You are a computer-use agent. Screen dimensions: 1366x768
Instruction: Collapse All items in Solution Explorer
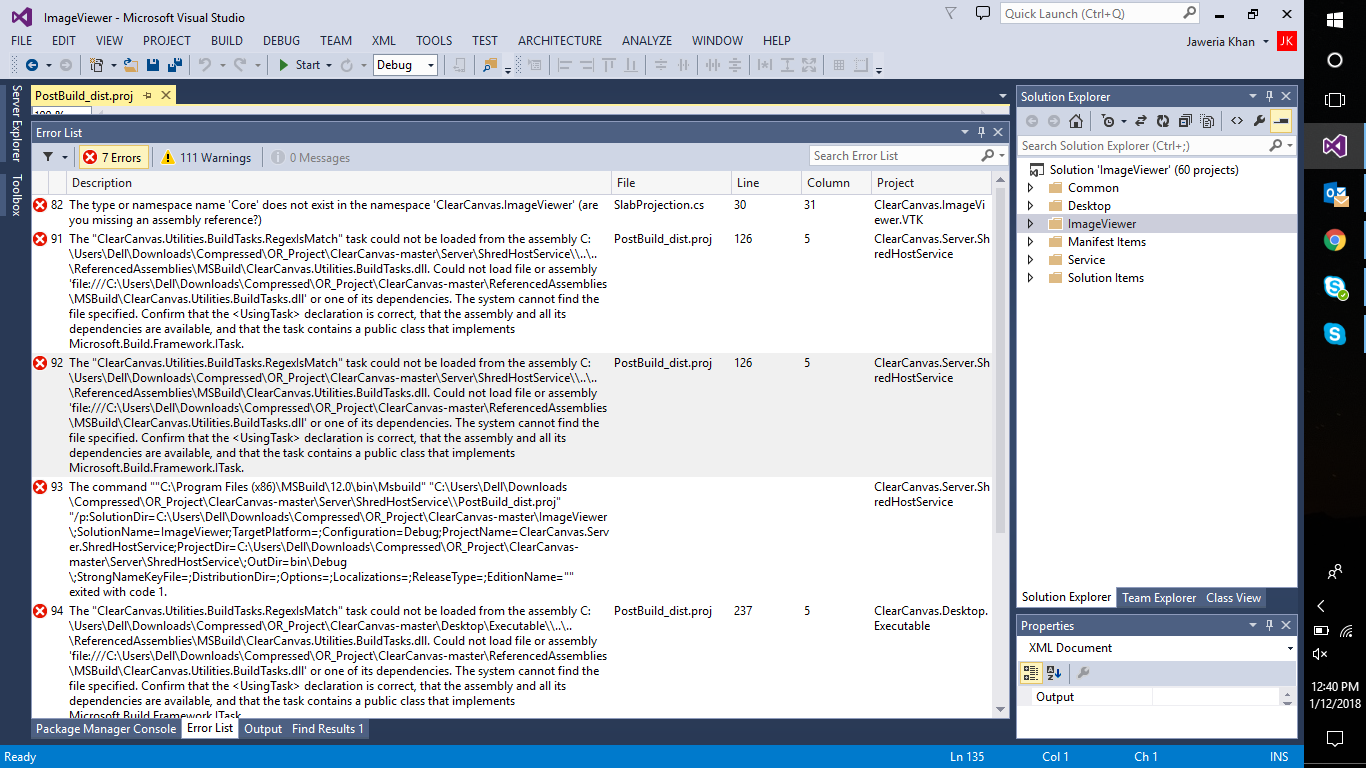(x=1186, y=120)
